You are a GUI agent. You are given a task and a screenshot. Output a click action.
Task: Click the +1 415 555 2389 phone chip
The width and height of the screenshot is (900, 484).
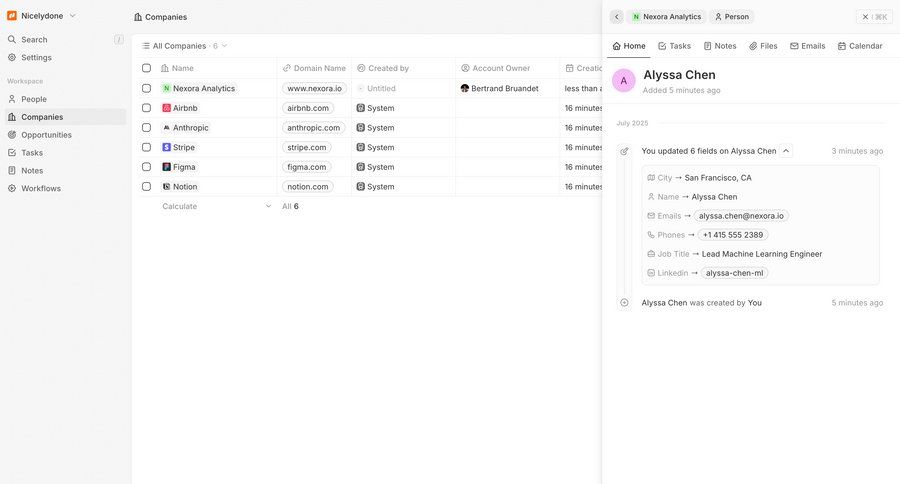click(732, 235)
